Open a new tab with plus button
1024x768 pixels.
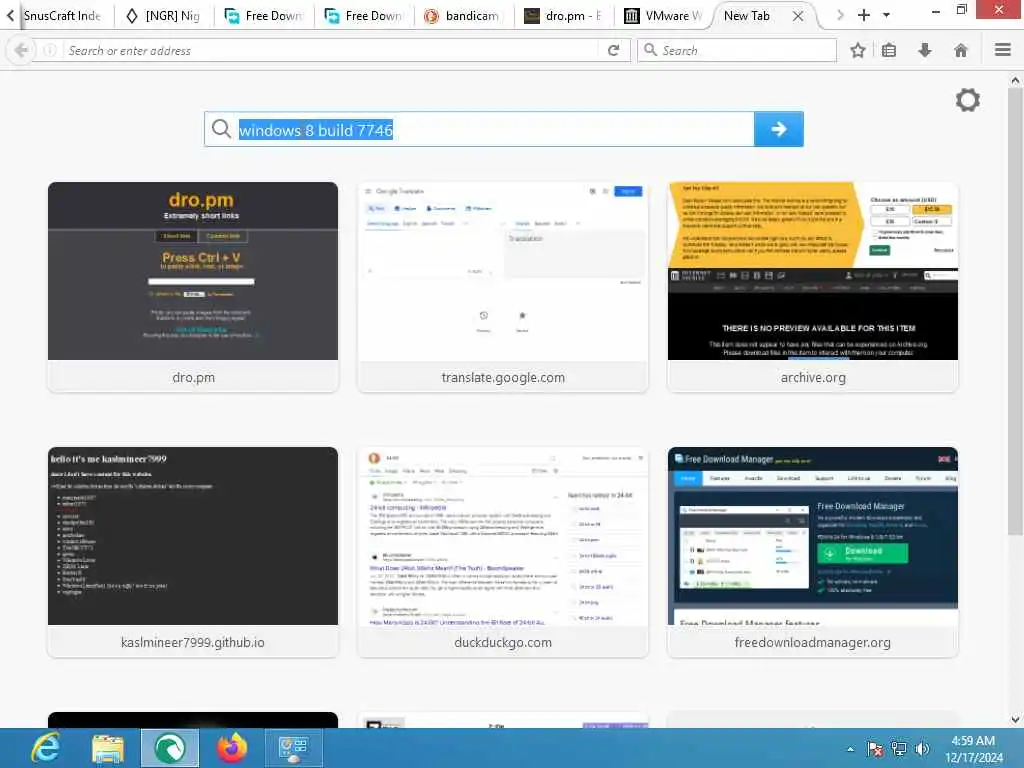point(863,15)
